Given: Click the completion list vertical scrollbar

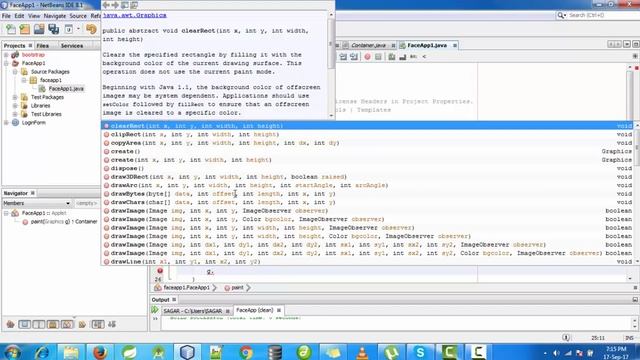Looking at the screenshot, I should point(637,193).
